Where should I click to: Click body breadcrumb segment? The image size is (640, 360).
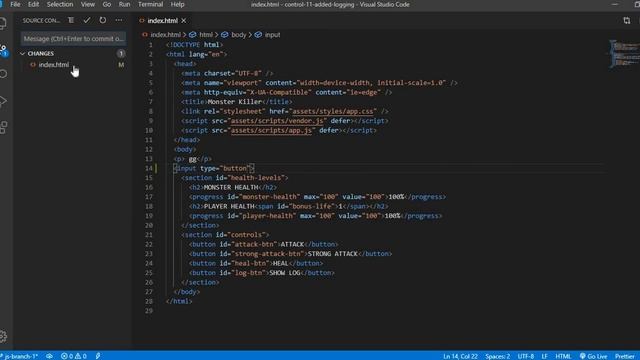(x=239, y=35)
